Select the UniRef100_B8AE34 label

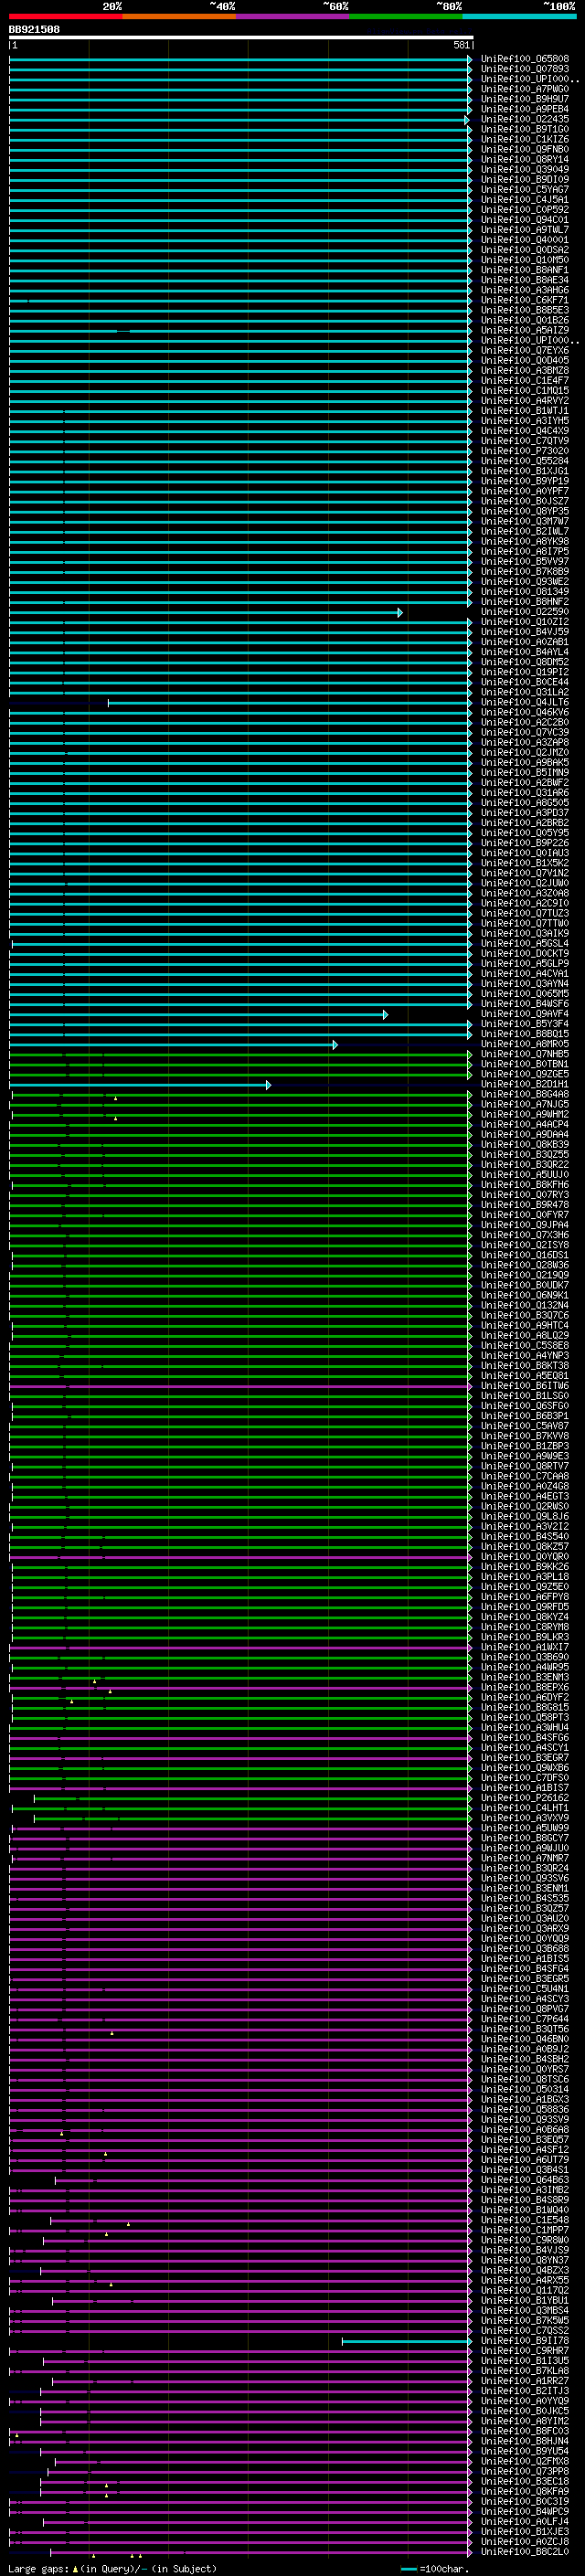(x=525, y=280)
